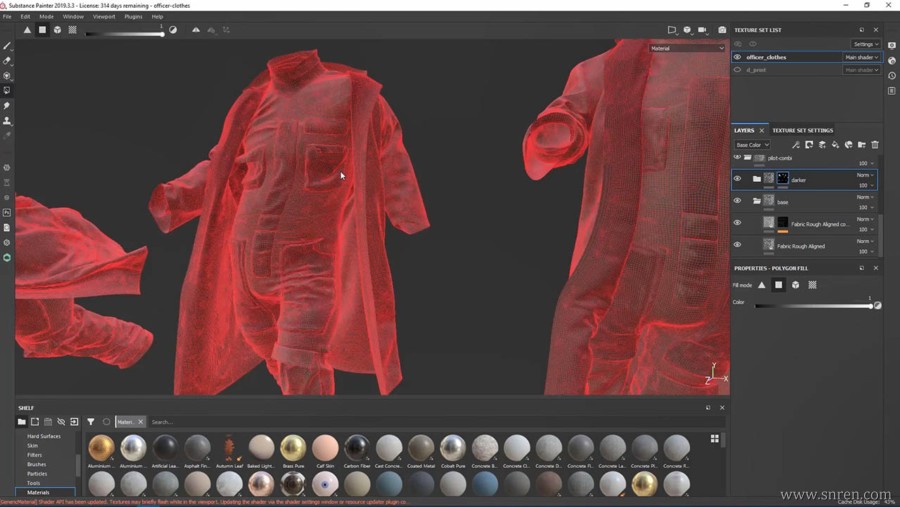Screen dimensions: 900x507
Task: Open Main shader dropdown for officer_clothes
Action: tap(861, 57)
